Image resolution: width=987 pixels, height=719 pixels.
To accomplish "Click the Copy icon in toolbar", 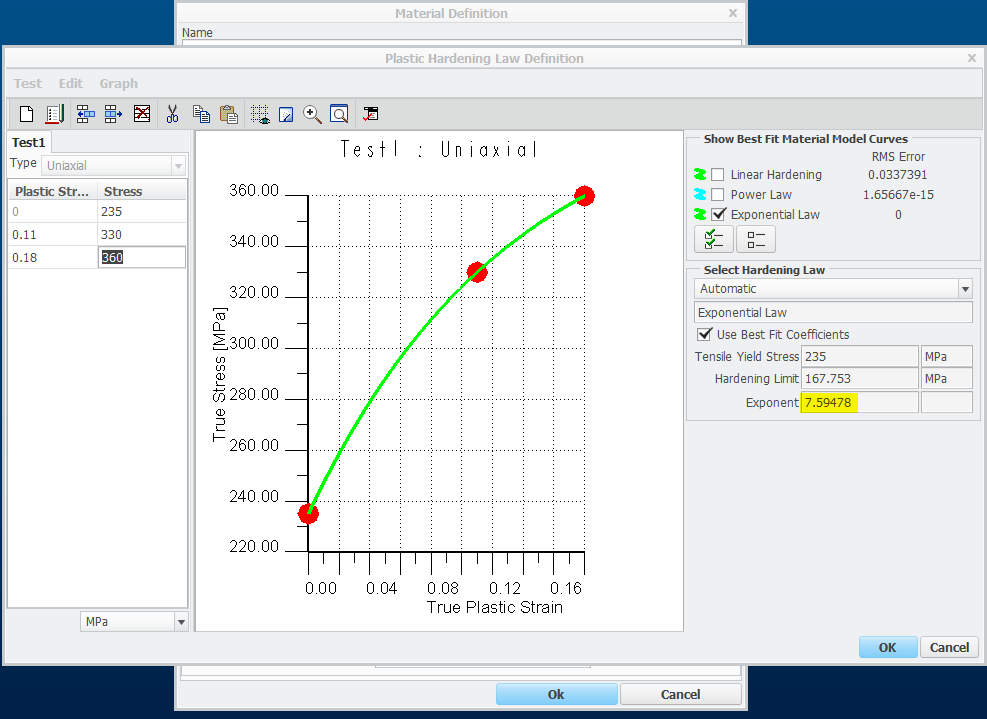I will (201, 114).
